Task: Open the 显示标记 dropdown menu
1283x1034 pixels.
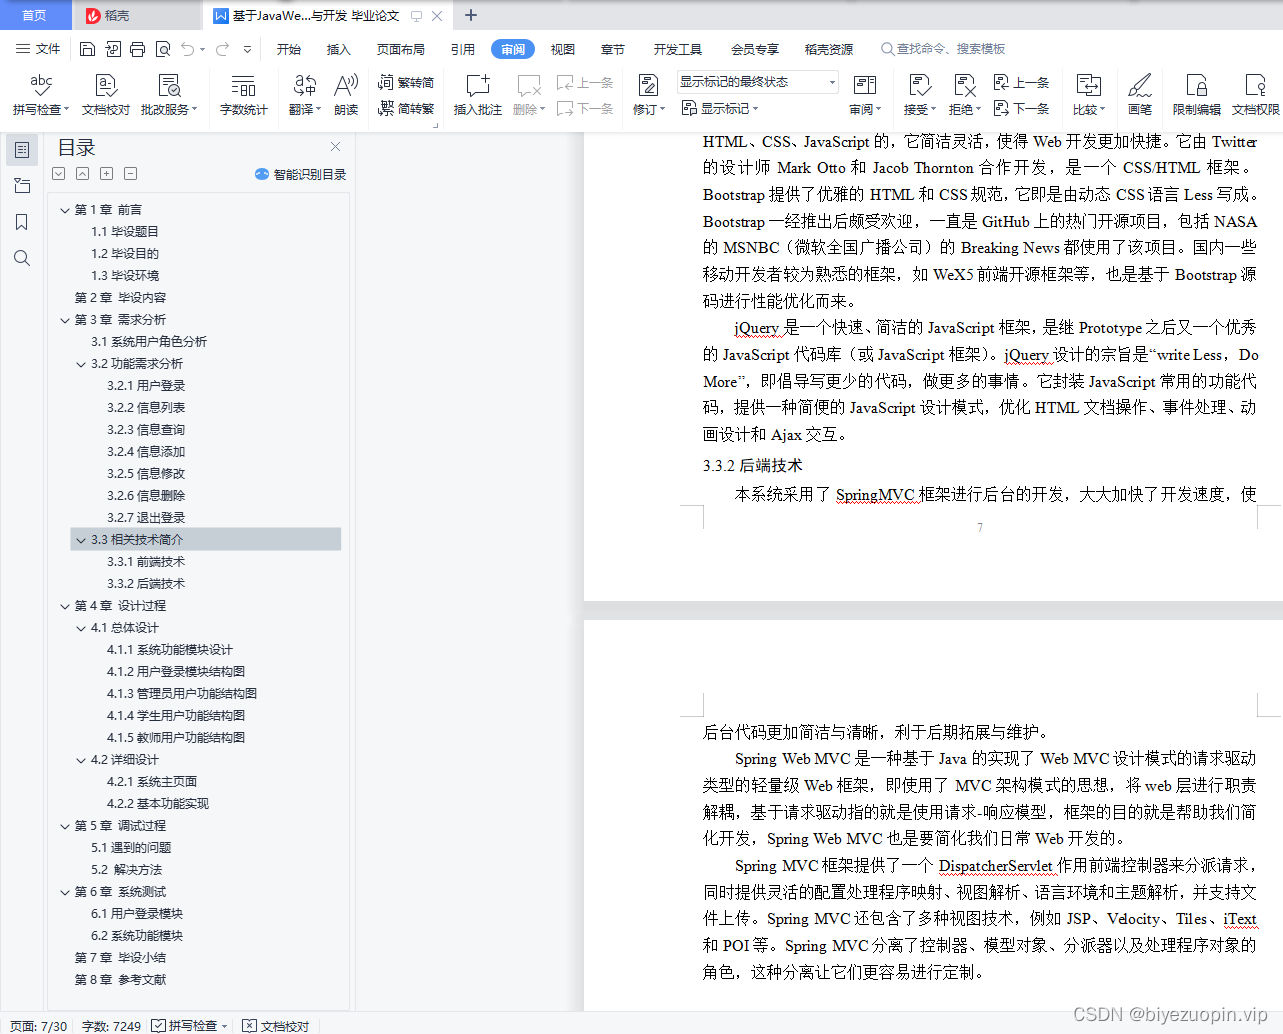Action: pyautogui.click(x=720, y=108)
